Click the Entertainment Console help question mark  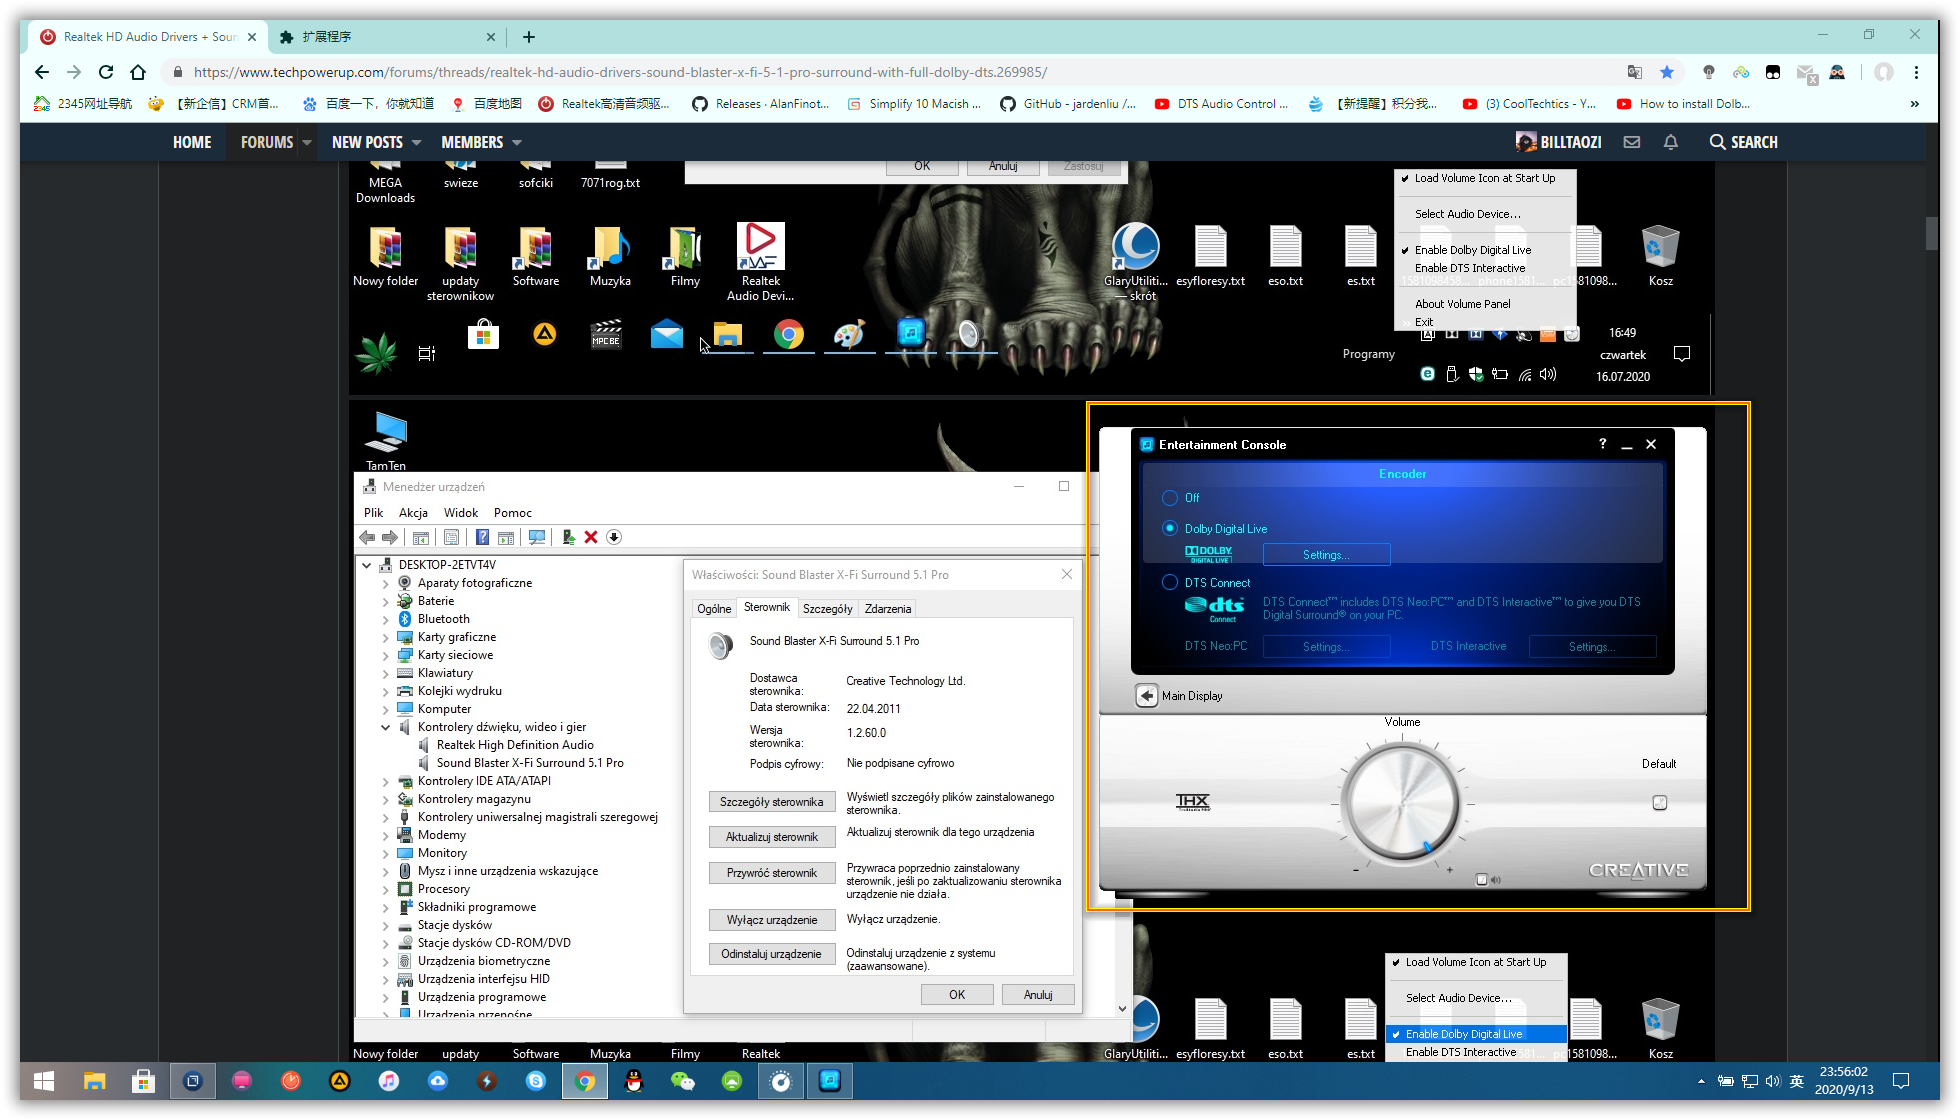[x=1602, y=444]
